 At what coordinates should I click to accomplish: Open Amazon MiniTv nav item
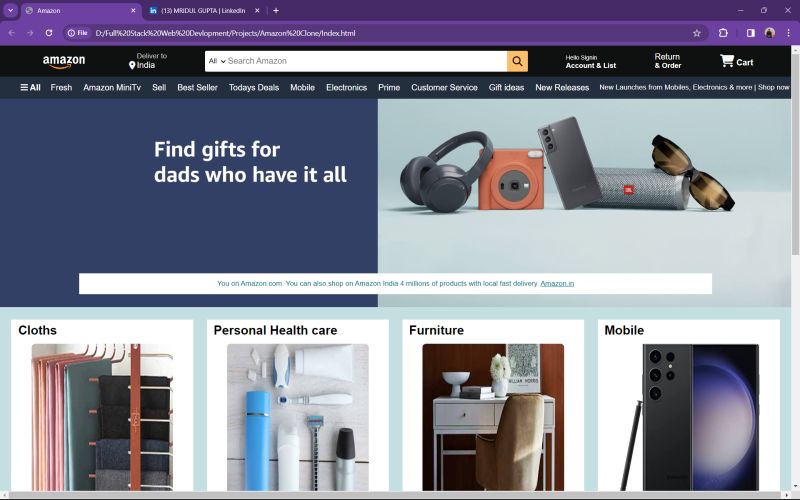[x=112, y=87]
